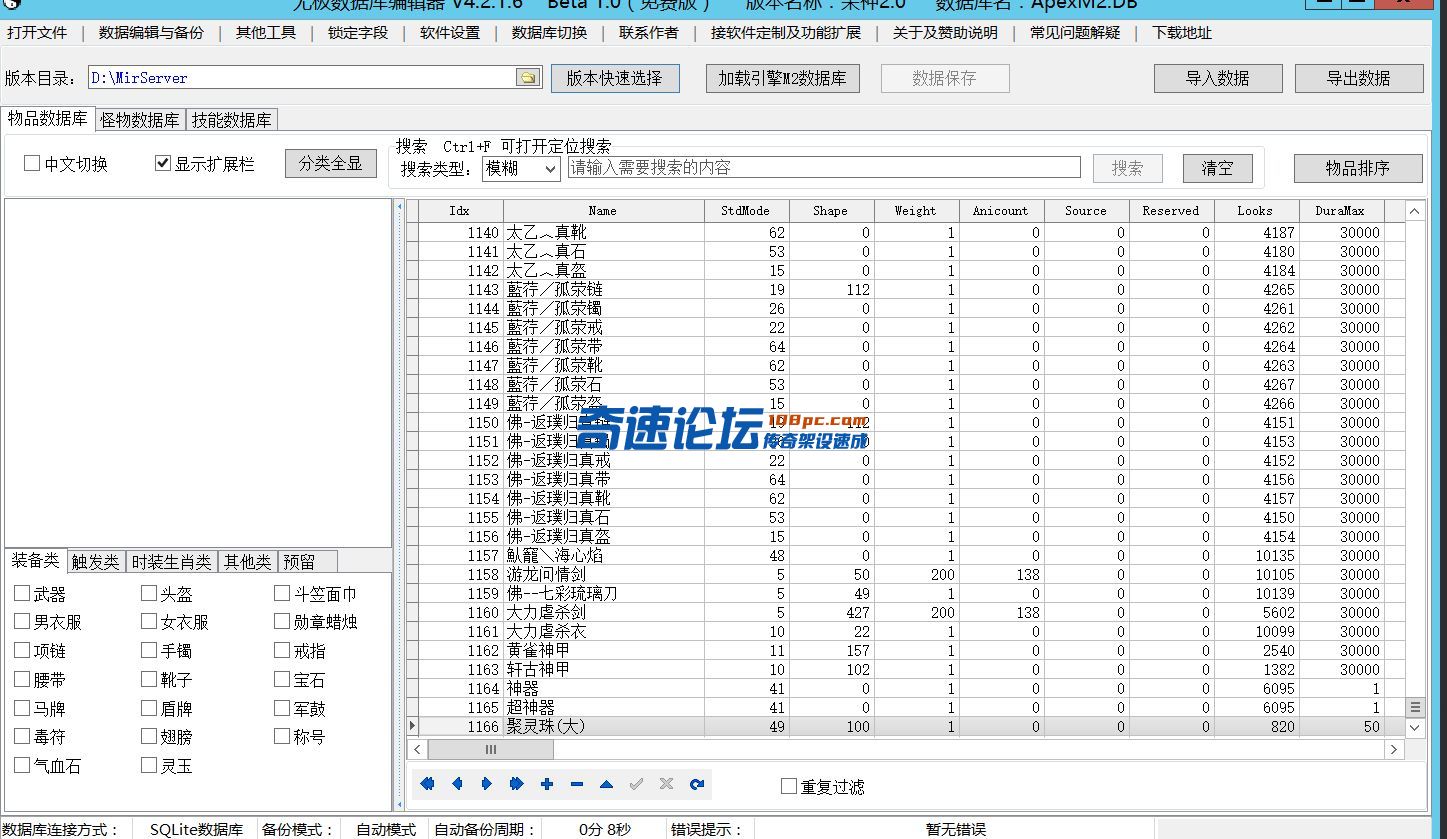Click the post edit checkmark icon
Image resolution: width=1447 pixels, height=839 pixels.
pyautogui.click(x=636, y=784)
